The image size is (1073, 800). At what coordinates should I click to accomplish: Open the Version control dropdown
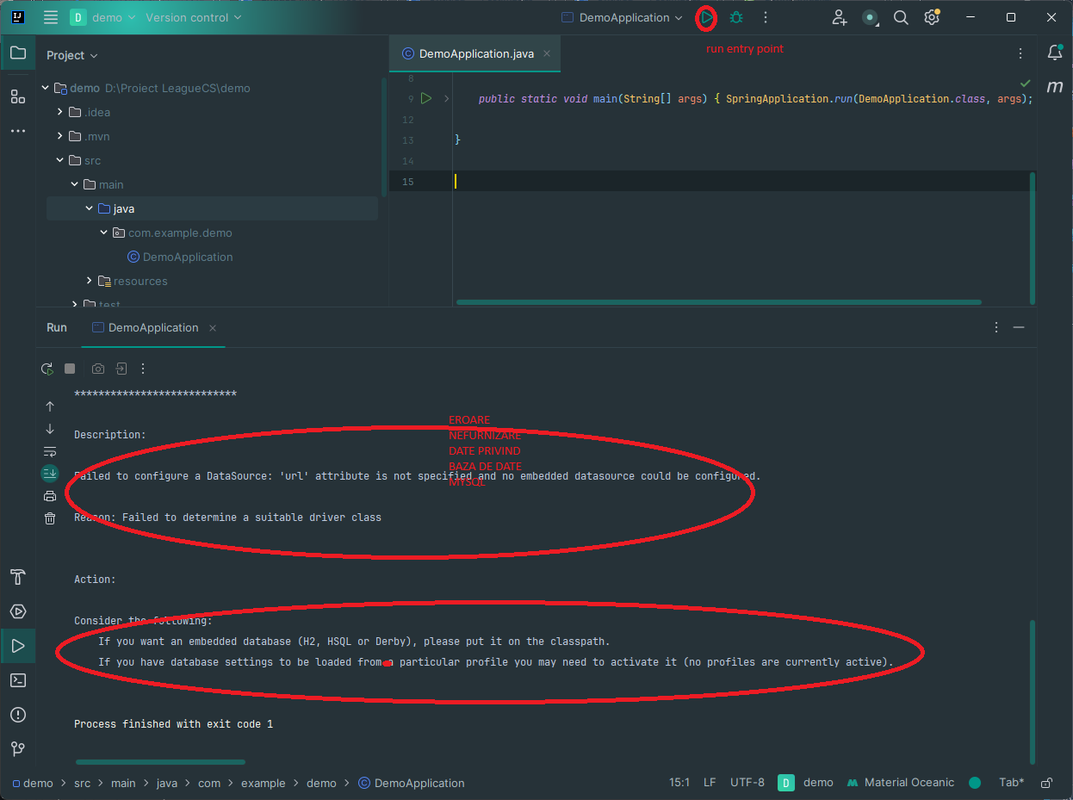[194, 18]
